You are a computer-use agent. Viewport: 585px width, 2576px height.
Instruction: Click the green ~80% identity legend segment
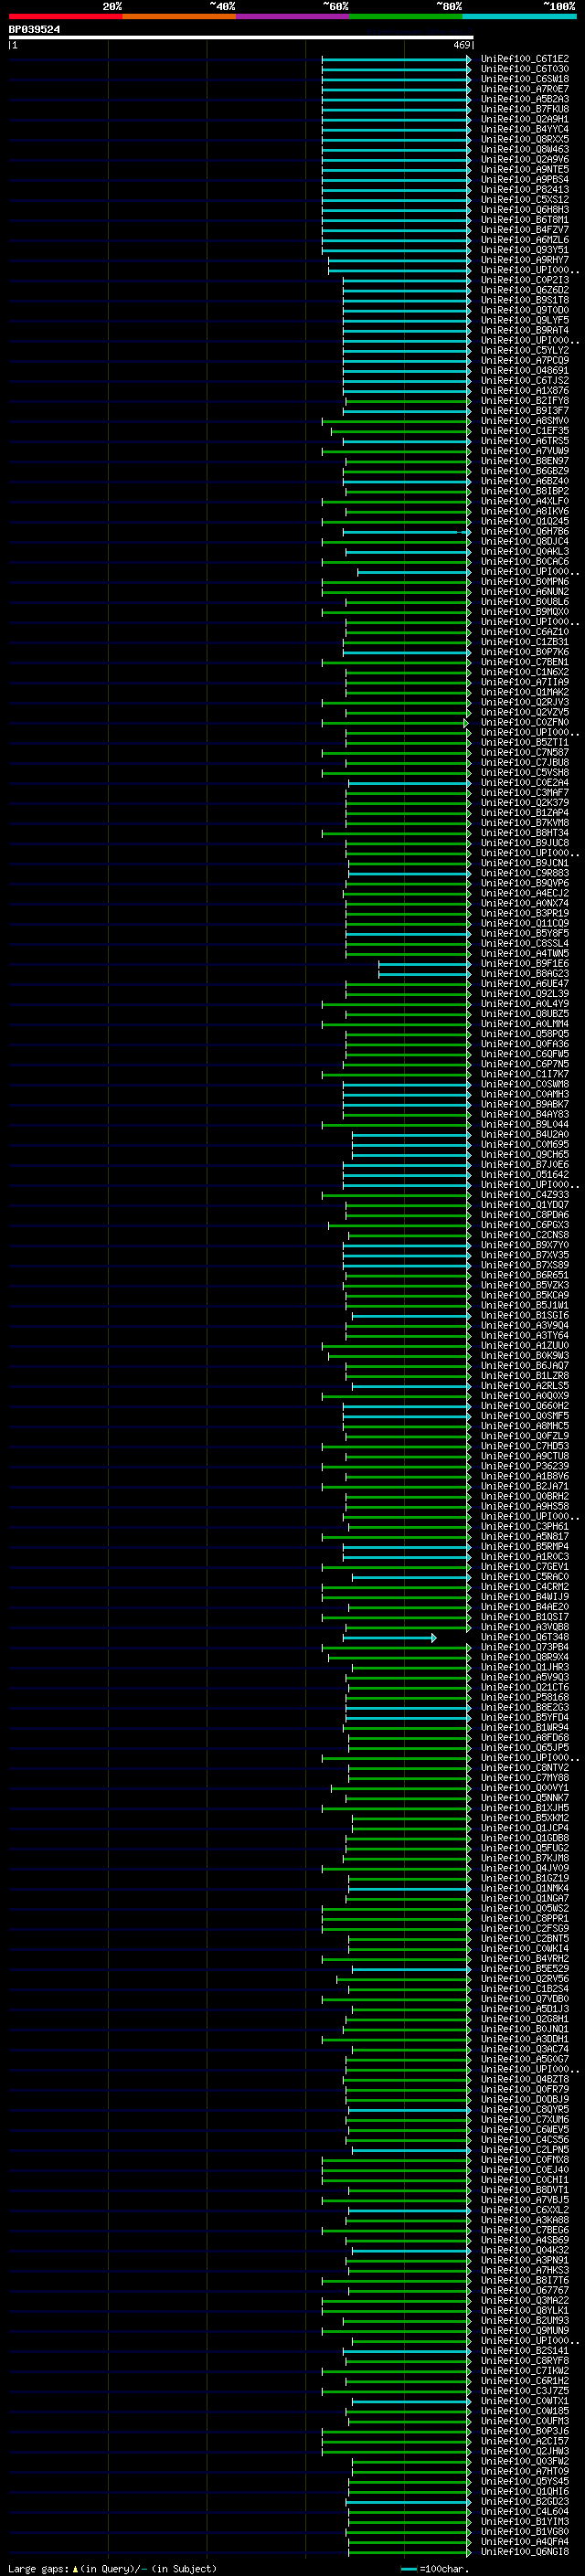tap(406, 16)
